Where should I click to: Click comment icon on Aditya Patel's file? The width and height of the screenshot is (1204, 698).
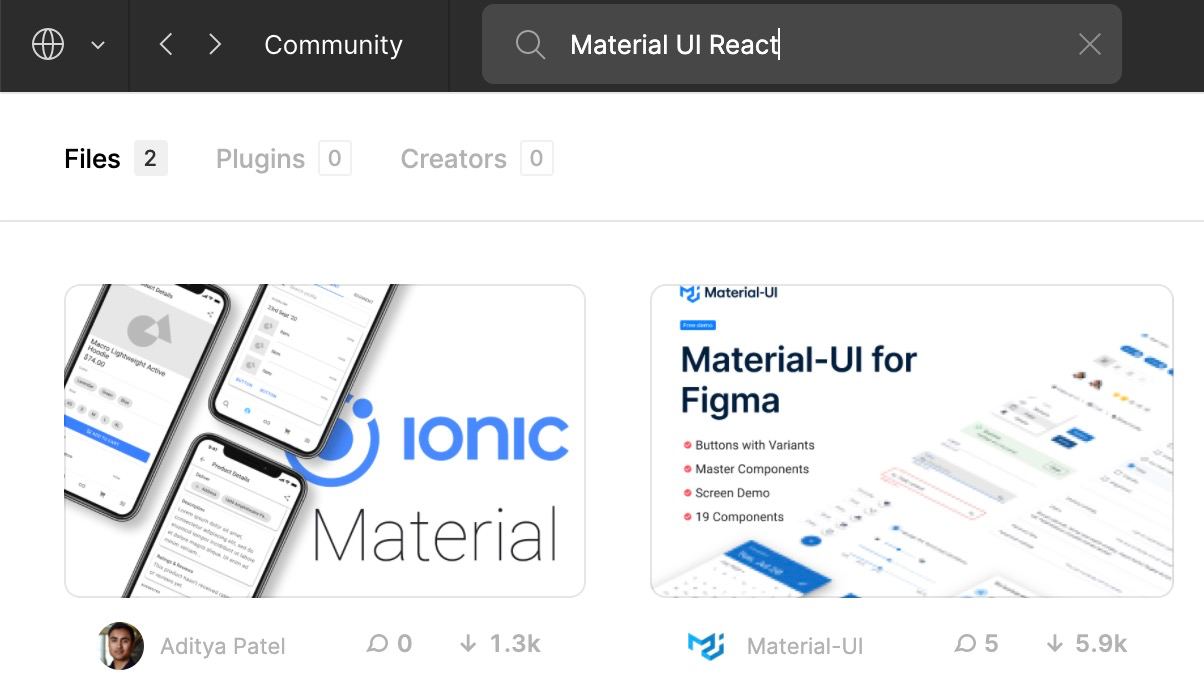(x=377, y=644)
